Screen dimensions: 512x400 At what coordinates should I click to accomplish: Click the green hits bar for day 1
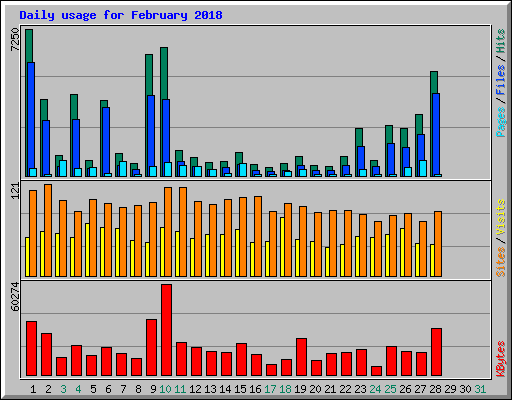pos(29,46)
